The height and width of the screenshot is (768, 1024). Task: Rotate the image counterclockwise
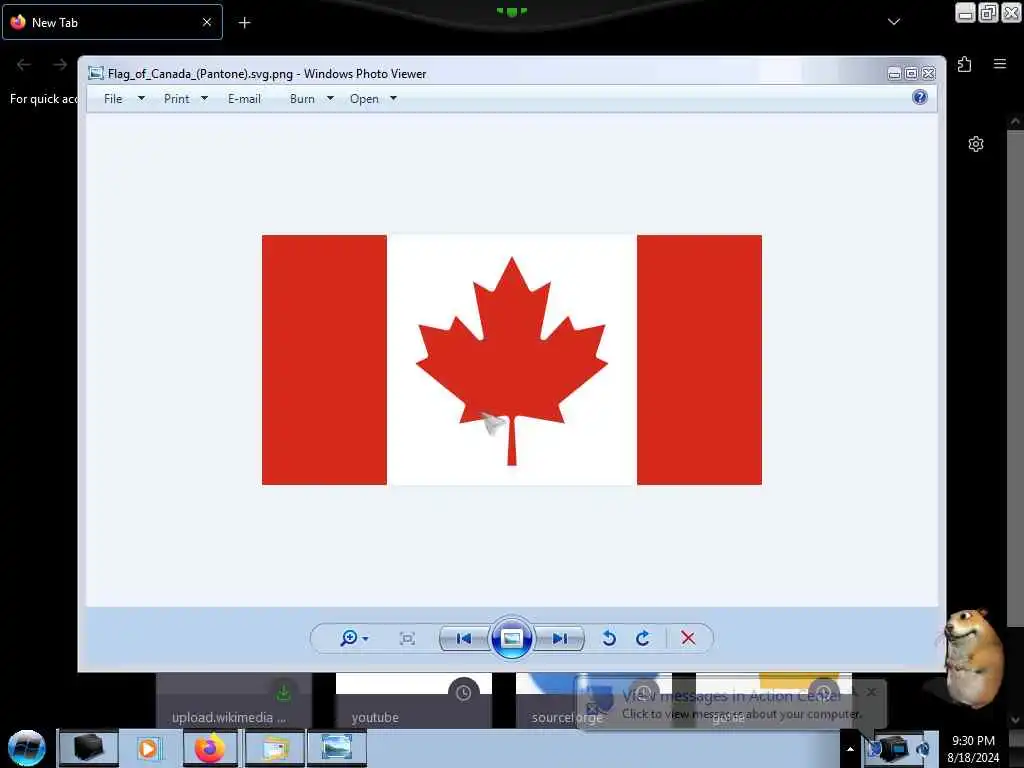click(609, 638)
